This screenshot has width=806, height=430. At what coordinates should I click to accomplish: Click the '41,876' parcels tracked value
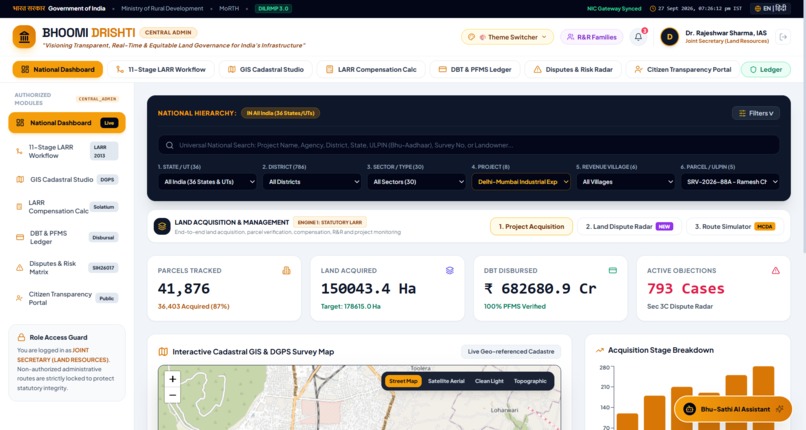click(x=184, y=289)
